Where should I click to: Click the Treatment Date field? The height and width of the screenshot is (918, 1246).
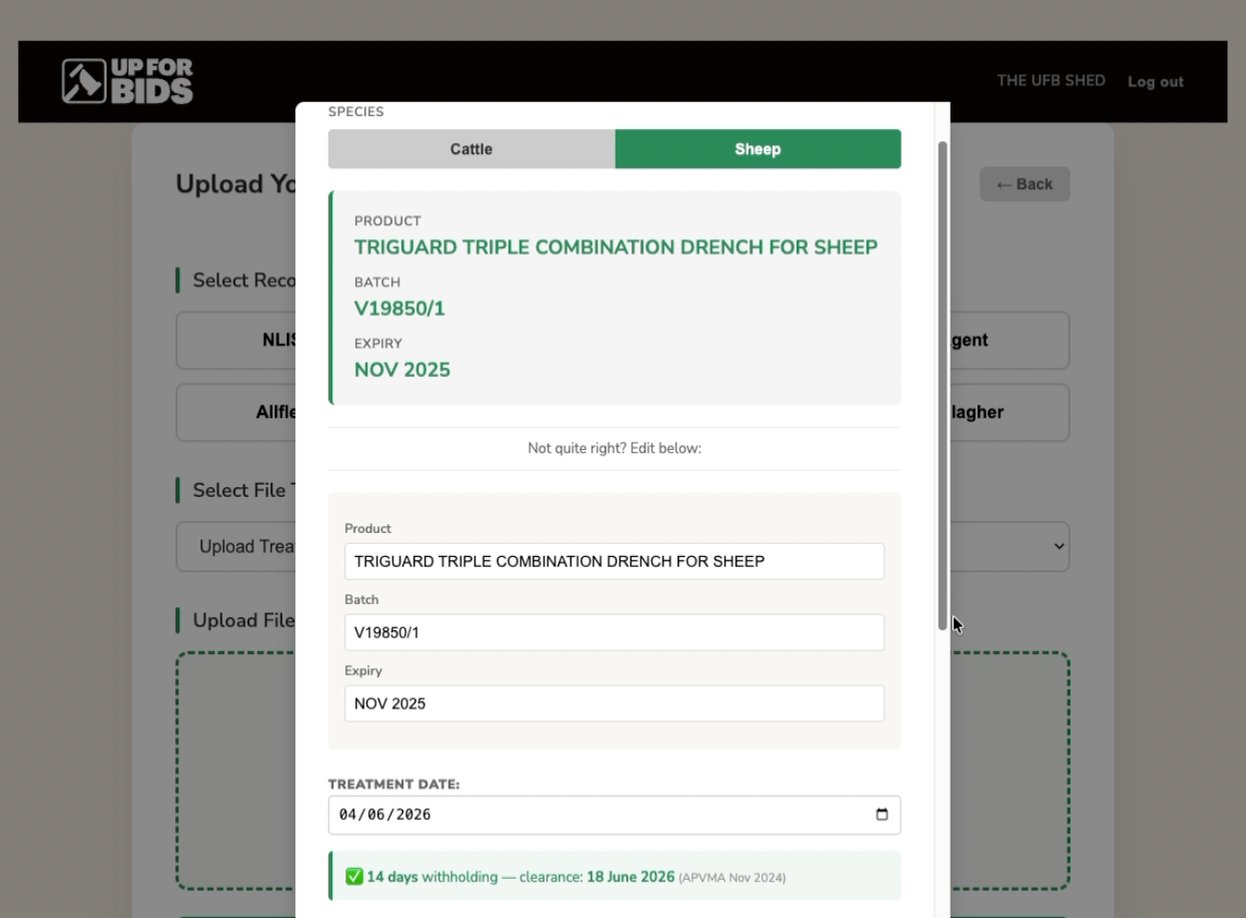614,815
